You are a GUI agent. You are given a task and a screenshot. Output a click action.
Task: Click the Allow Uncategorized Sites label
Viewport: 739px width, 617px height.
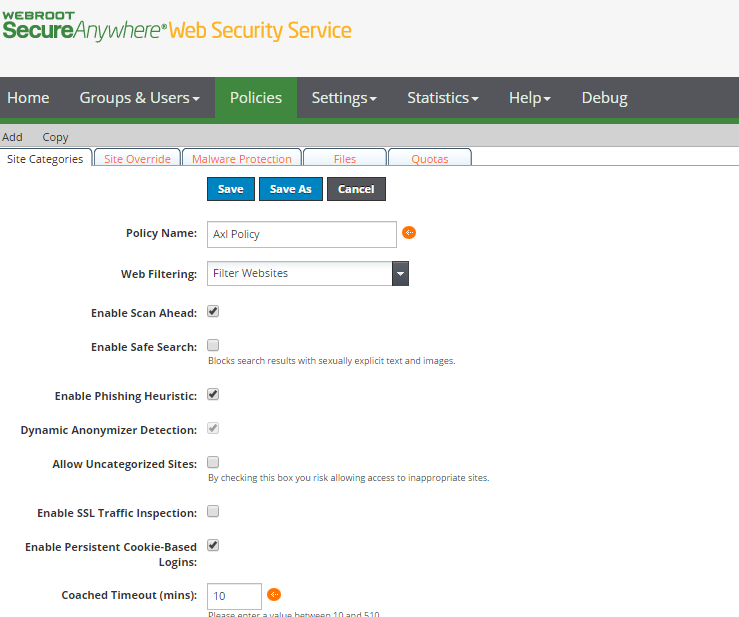tap(124, 464)
